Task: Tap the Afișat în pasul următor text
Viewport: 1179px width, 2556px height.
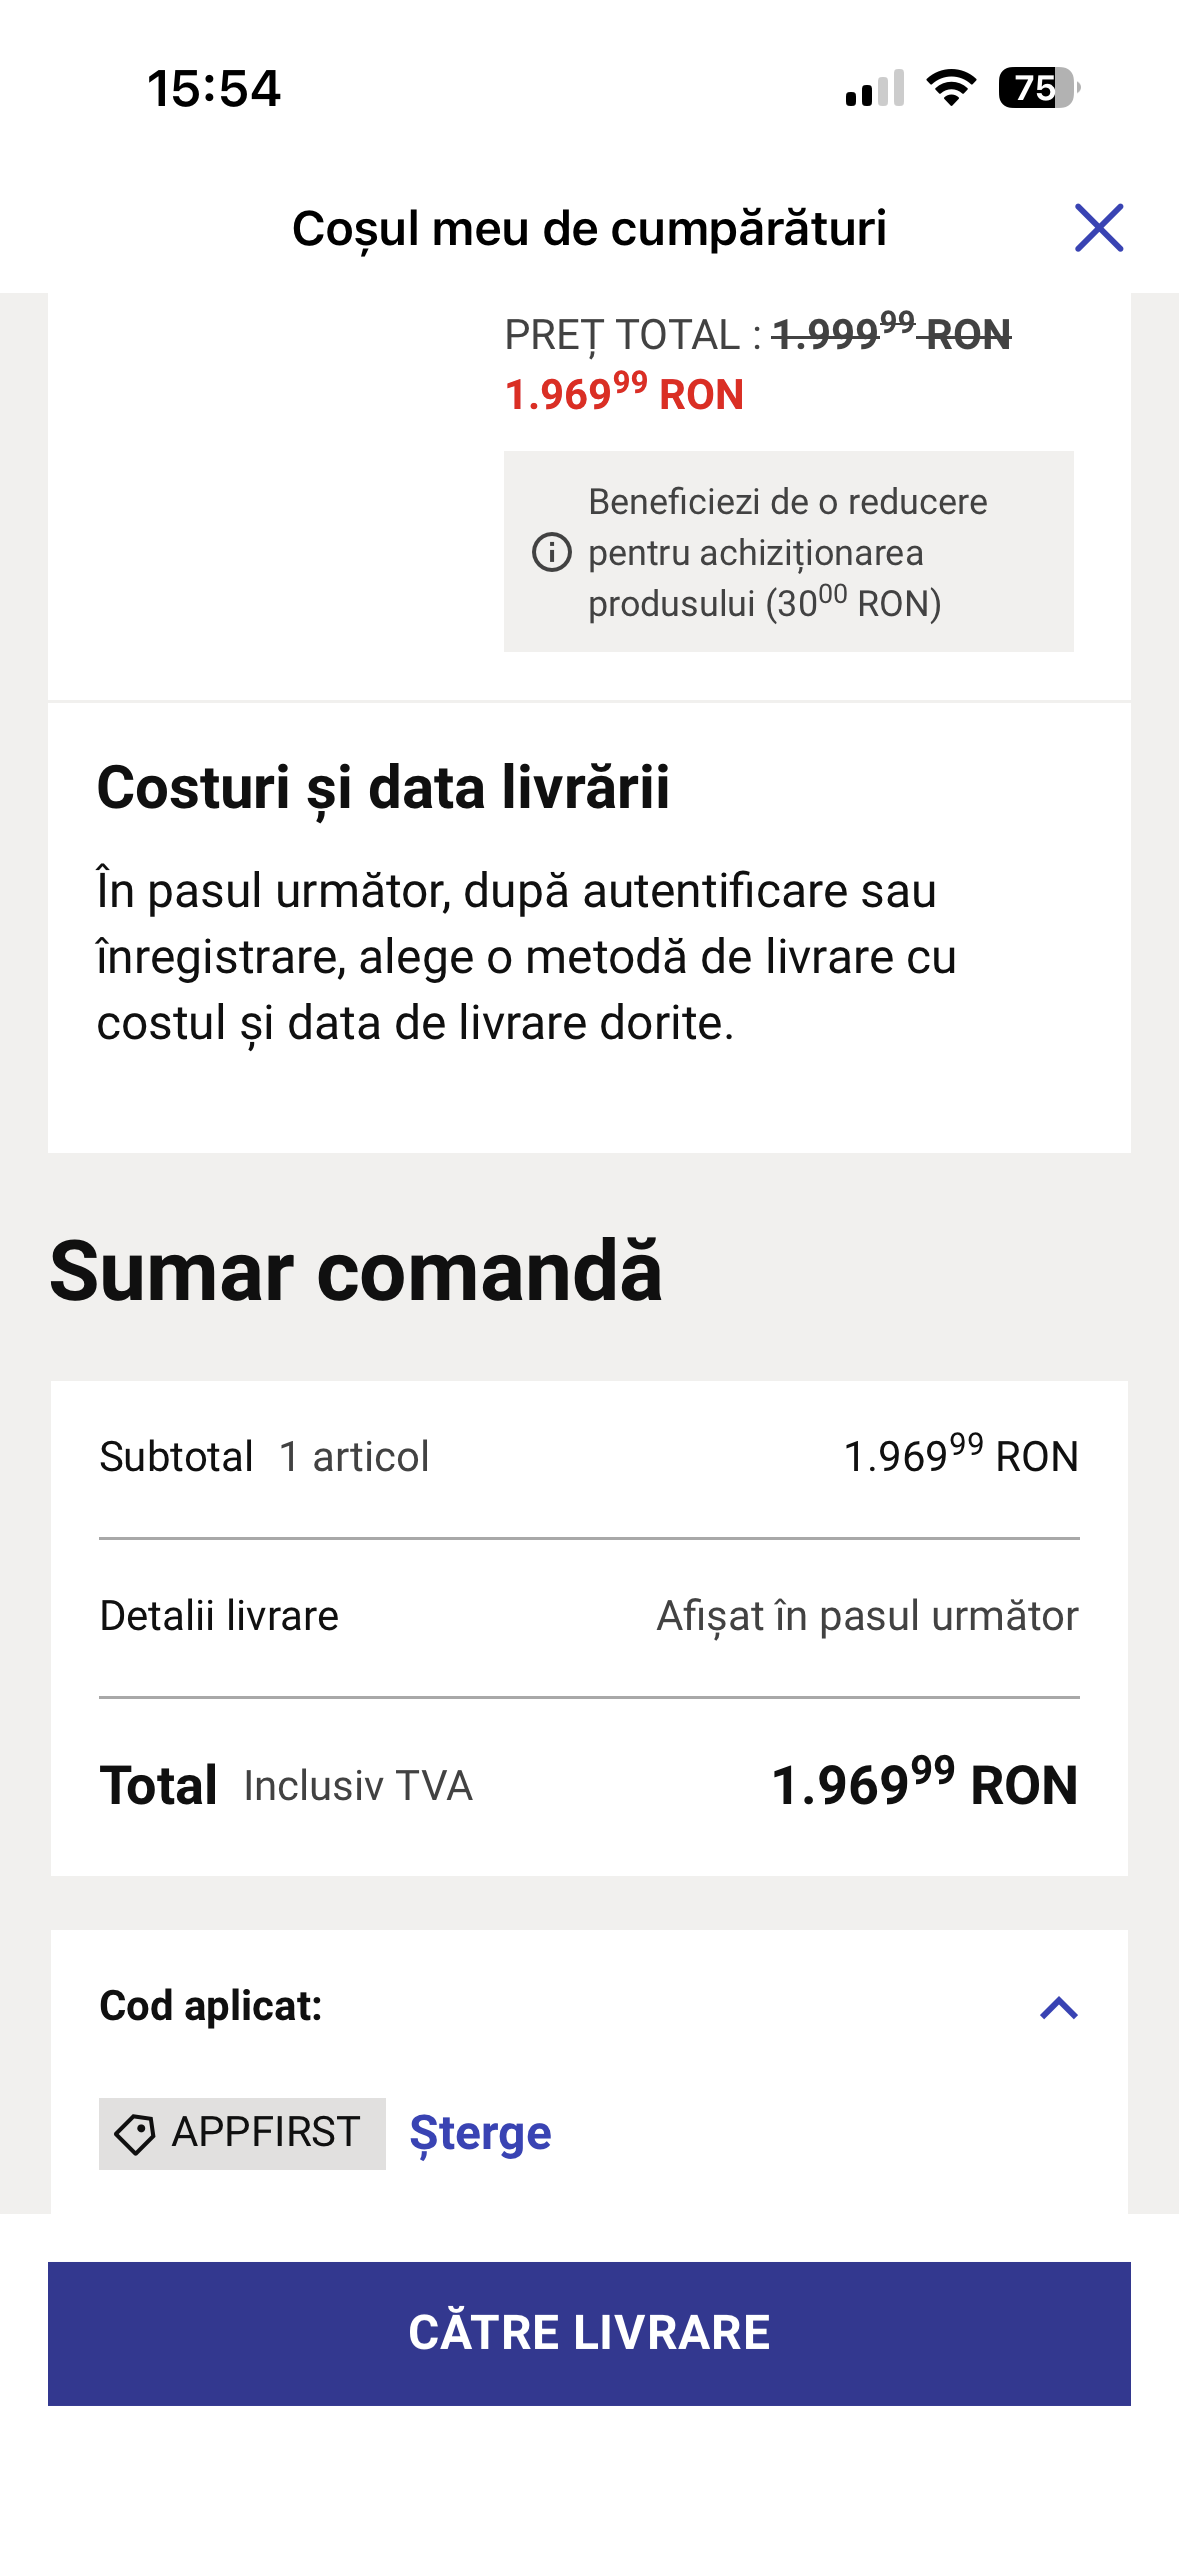Action: 867,1616
